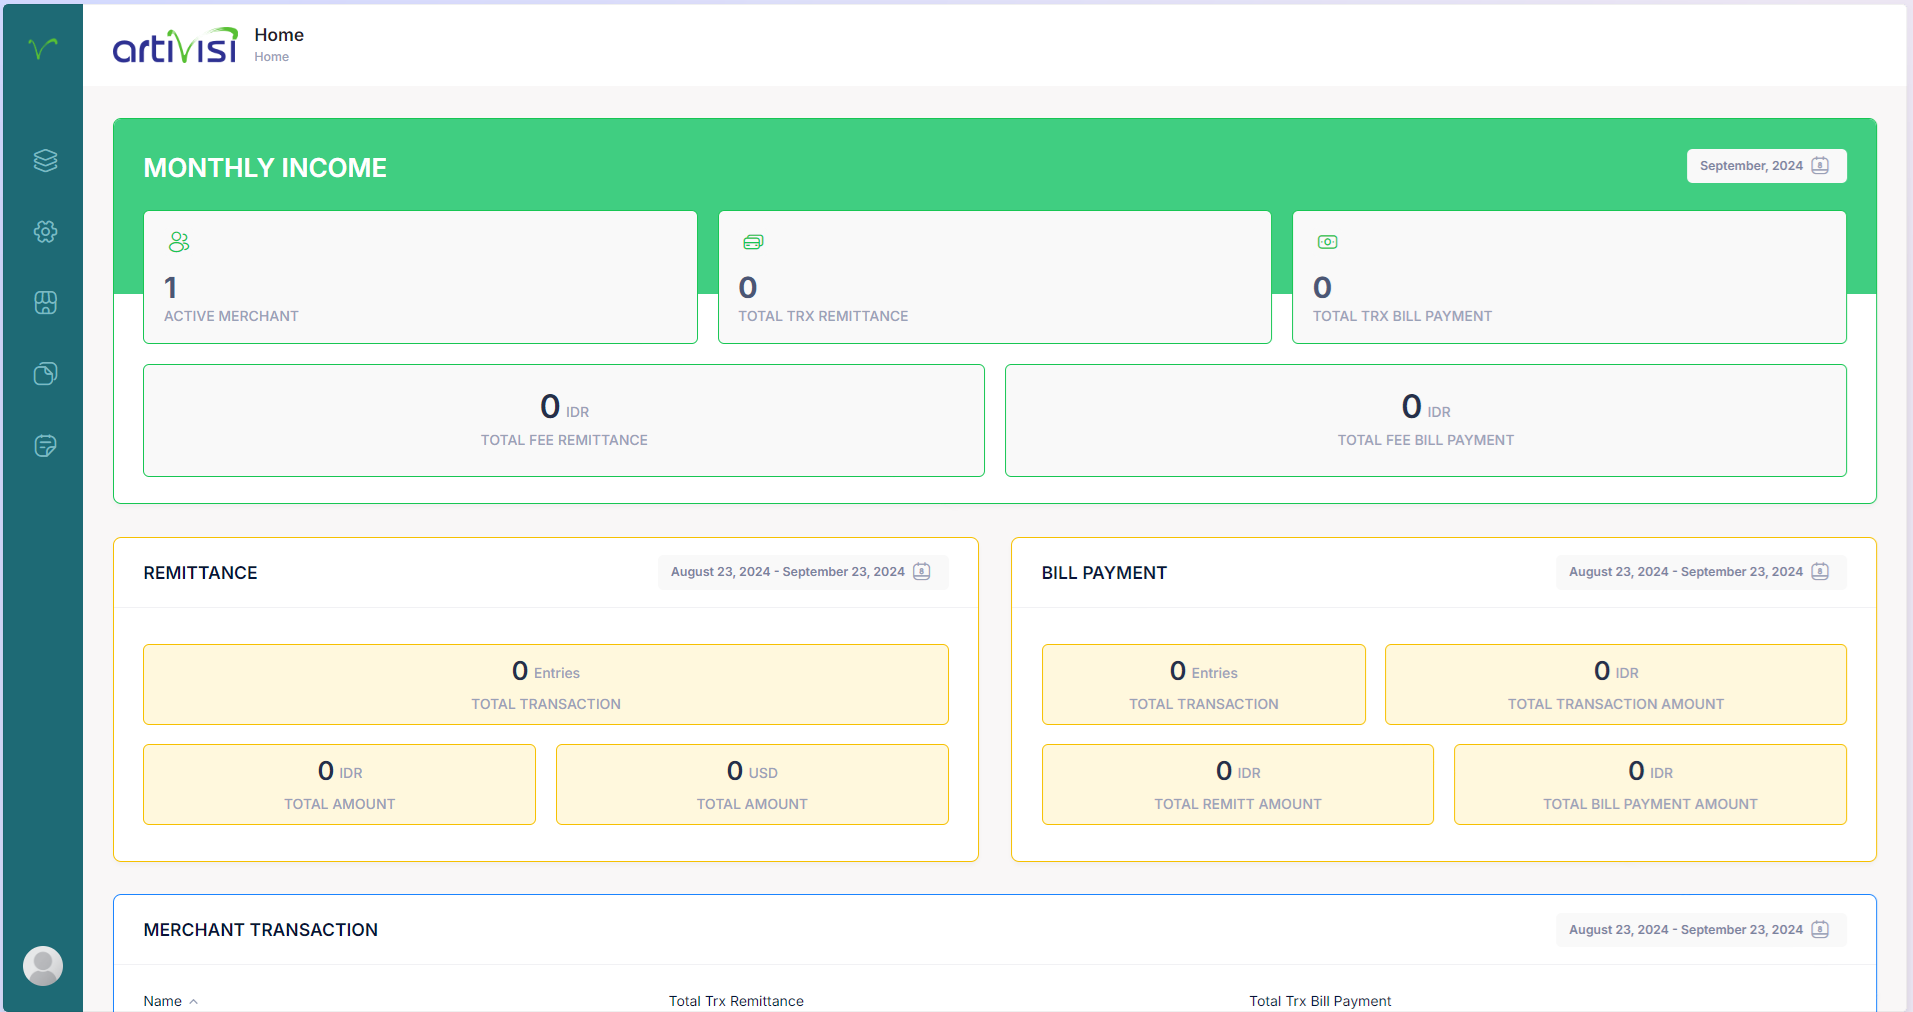Open settings via the gear icon
The height and width of the screenshot is (1012, 1913).
click(44, 231)
